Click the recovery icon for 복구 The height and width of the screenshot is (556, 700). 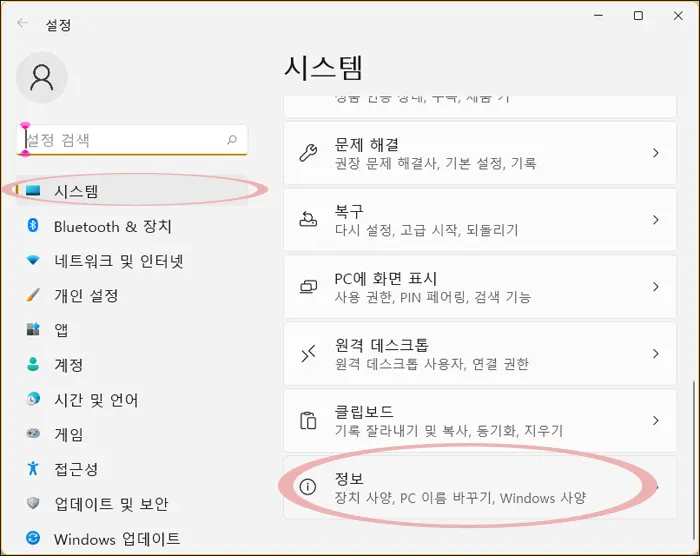pos(308,219)
